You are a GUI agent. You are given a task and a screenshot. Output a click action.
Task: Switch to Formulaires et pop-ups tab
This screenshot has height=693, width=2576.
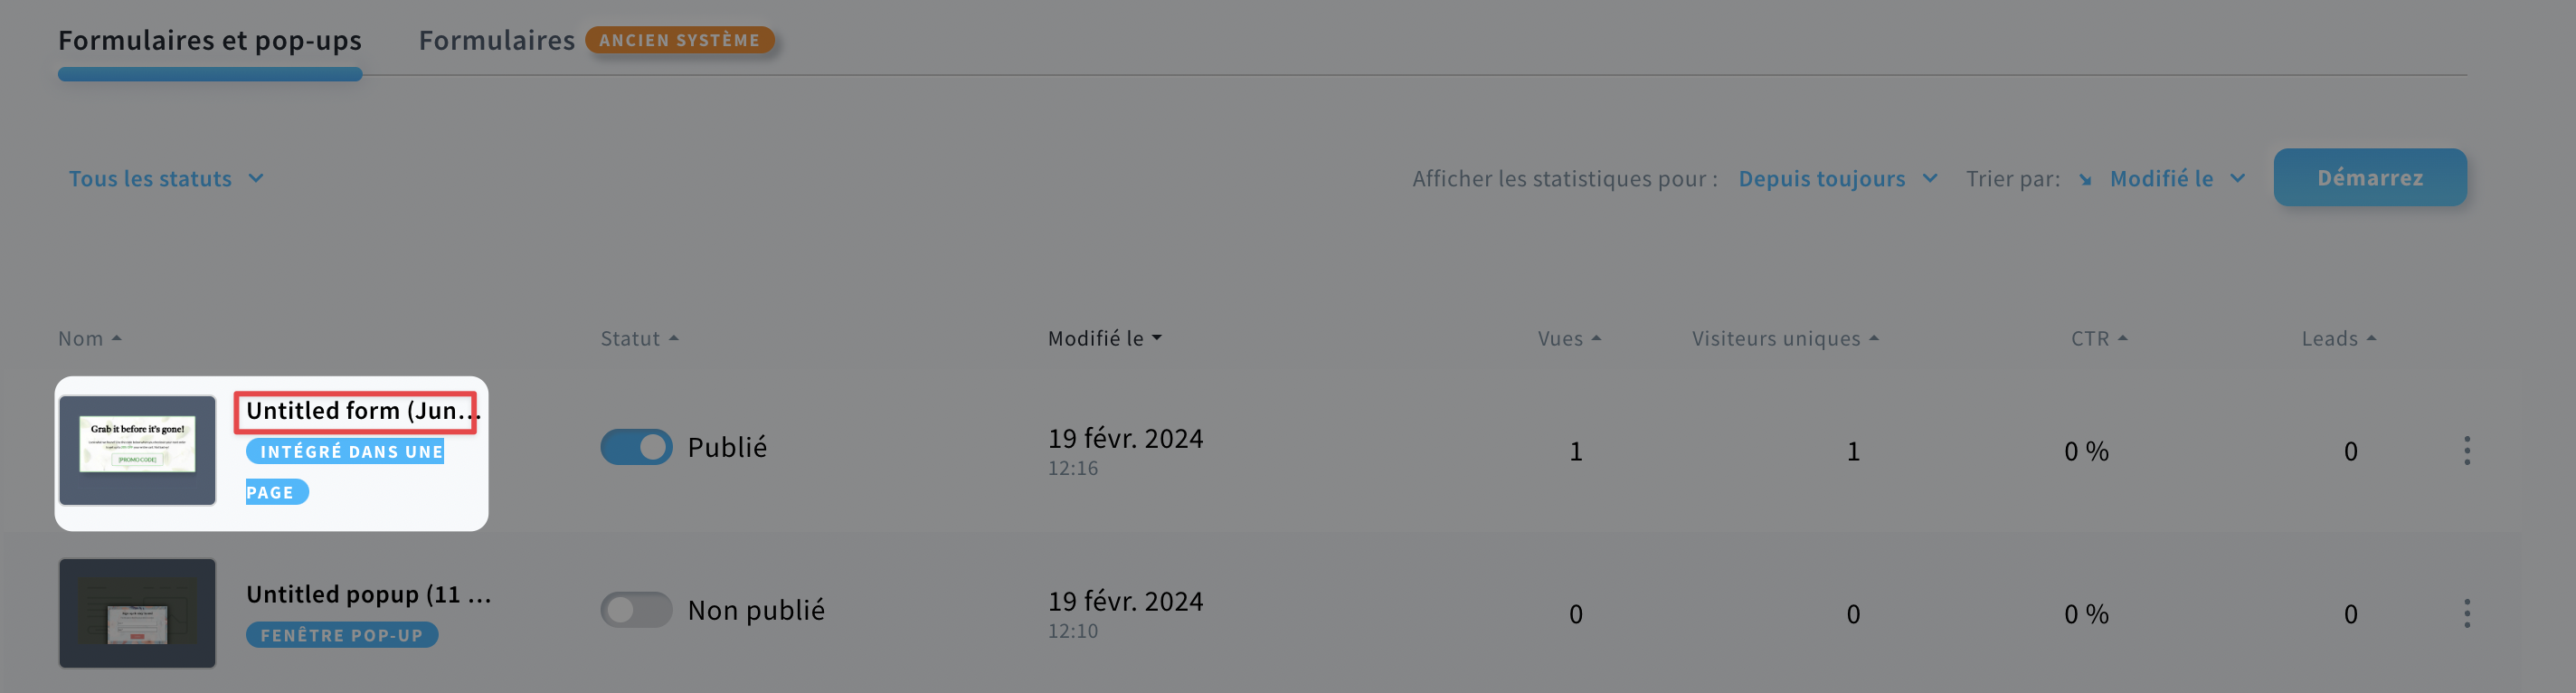pos(210,41)
